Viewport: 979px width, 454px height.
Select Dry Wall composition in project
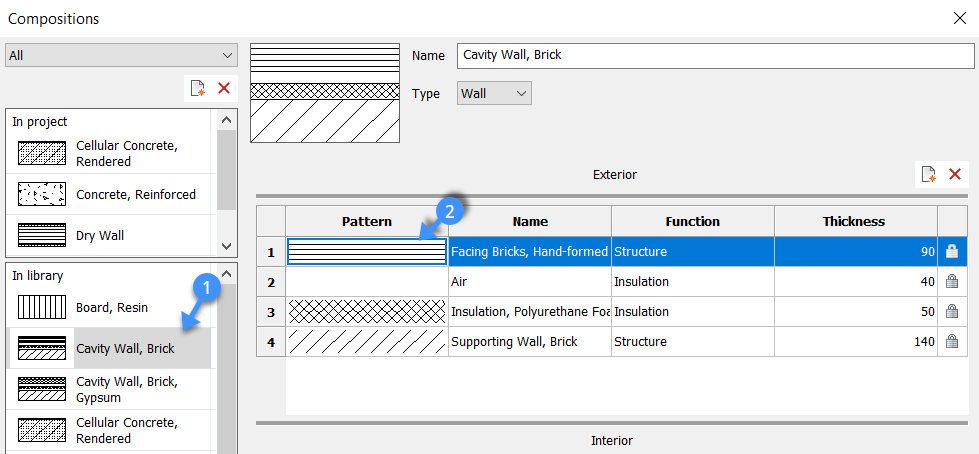coord(100,236)
